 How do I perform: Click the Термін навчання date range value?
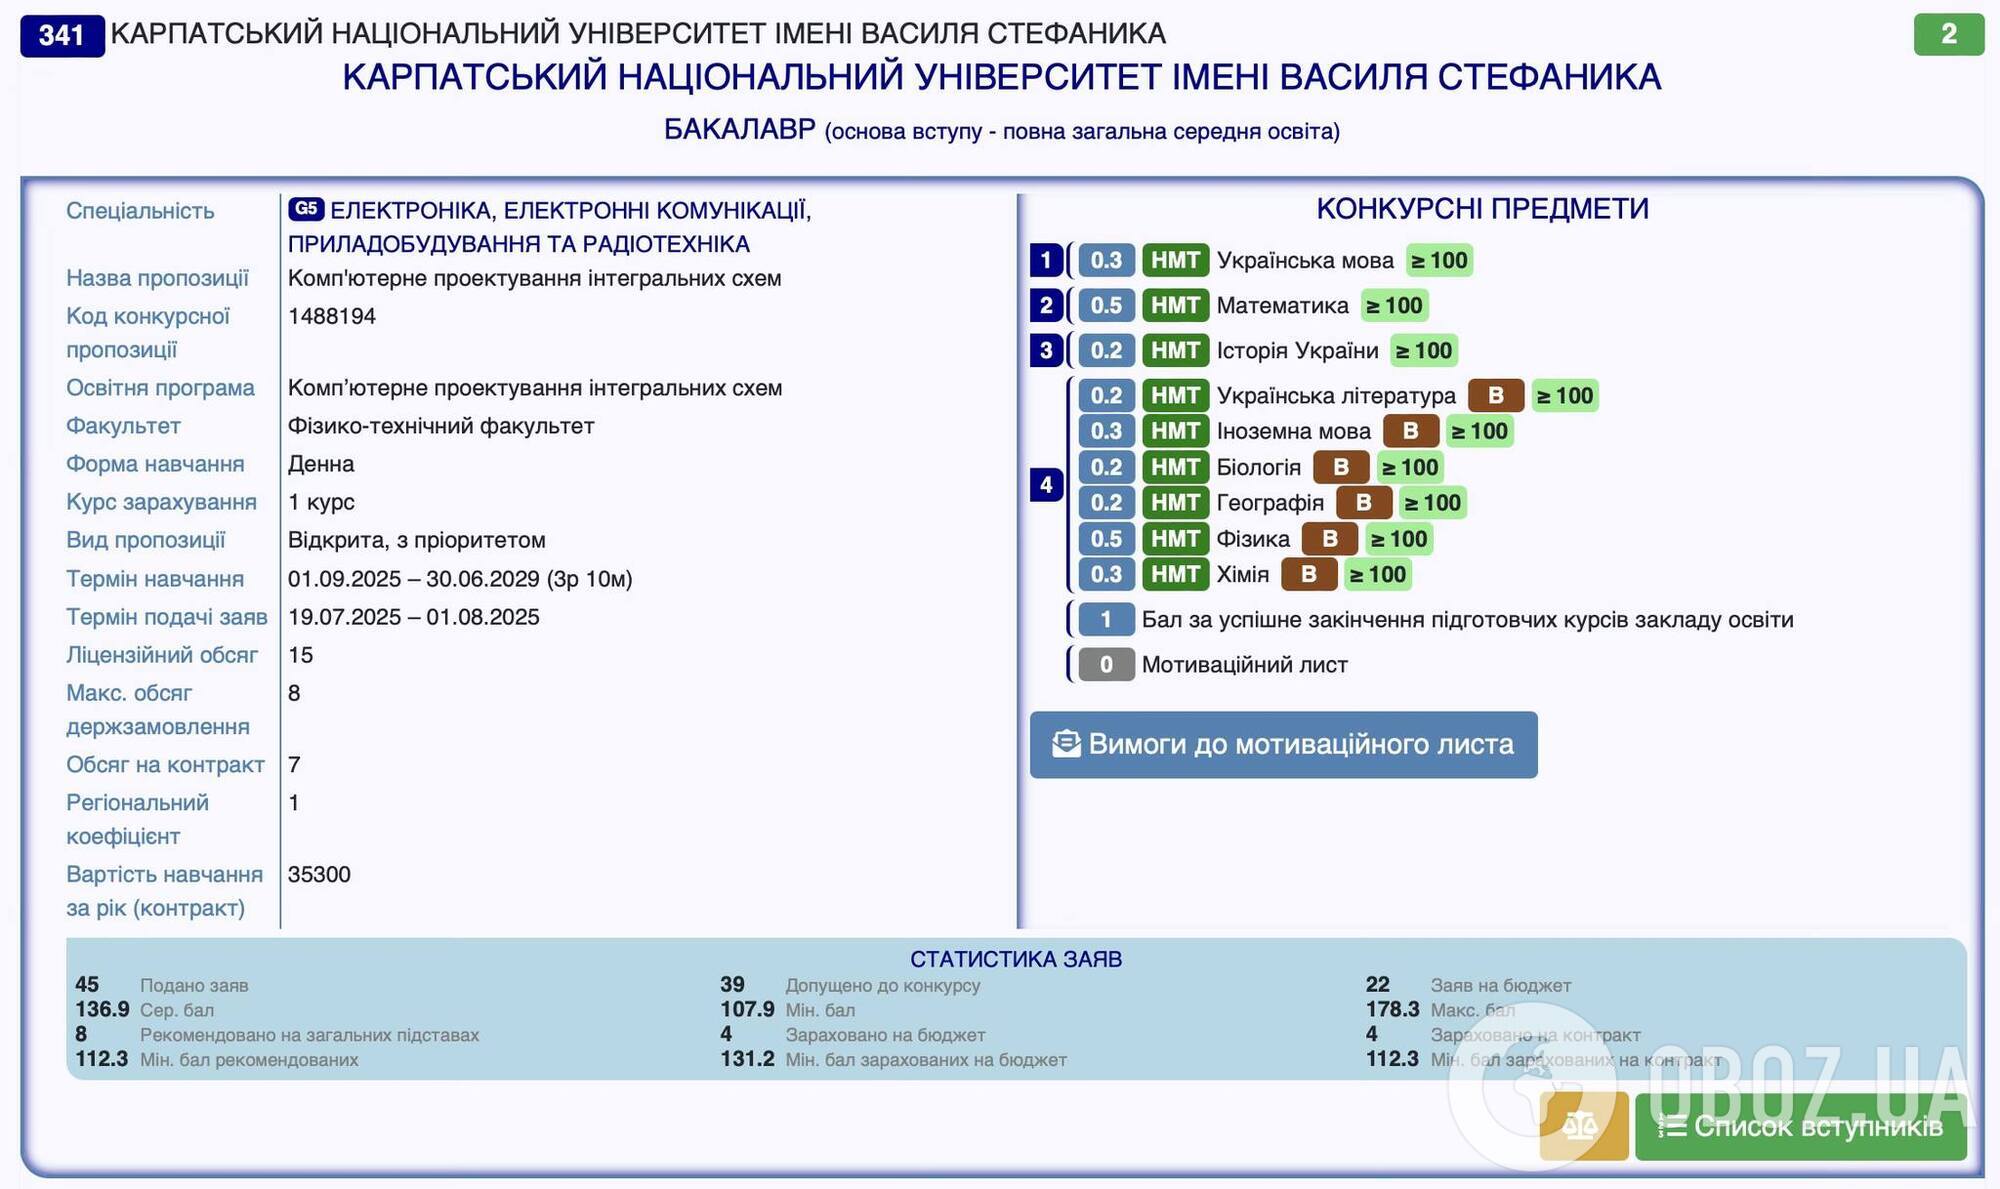[460, 579]
